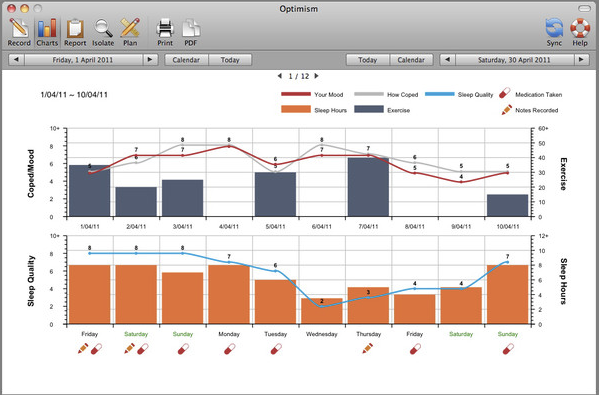Click the 'Coped/Mood' axis title
The image size is (599, 395).
click(31, 173)
